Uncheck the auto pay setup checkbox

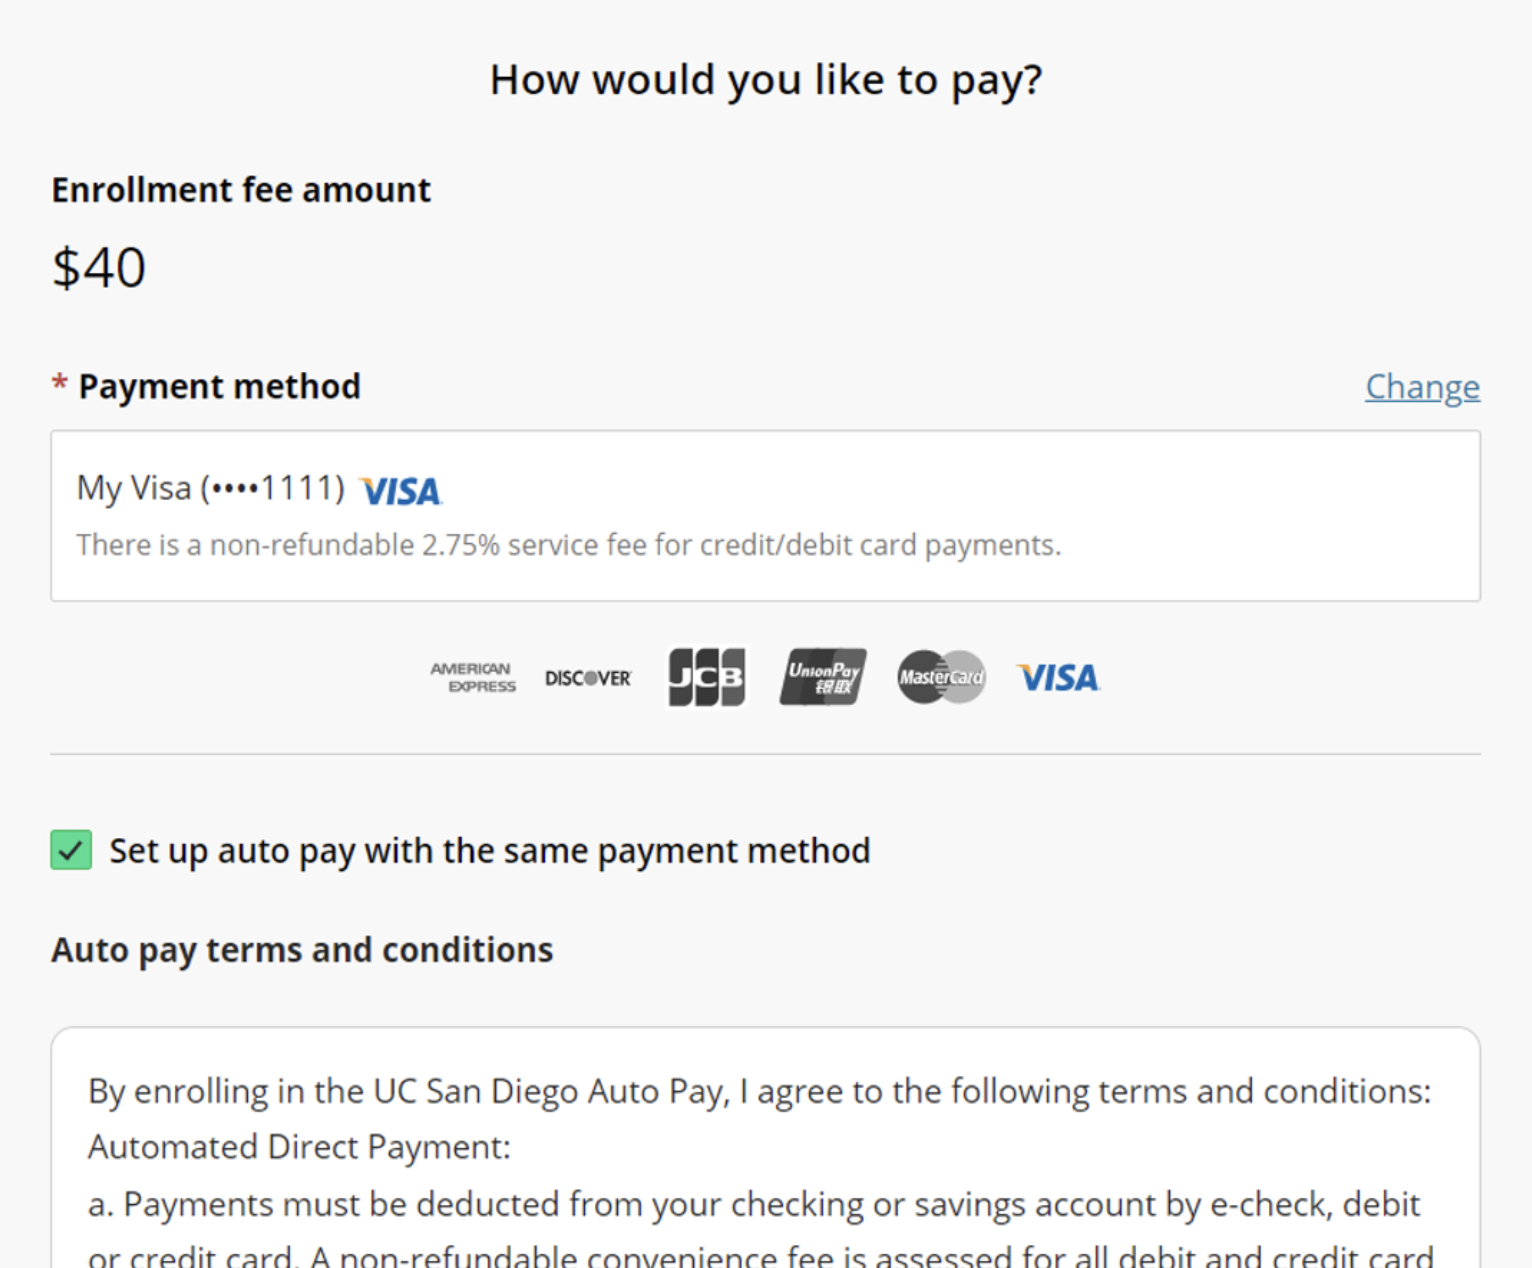point(71,850)
